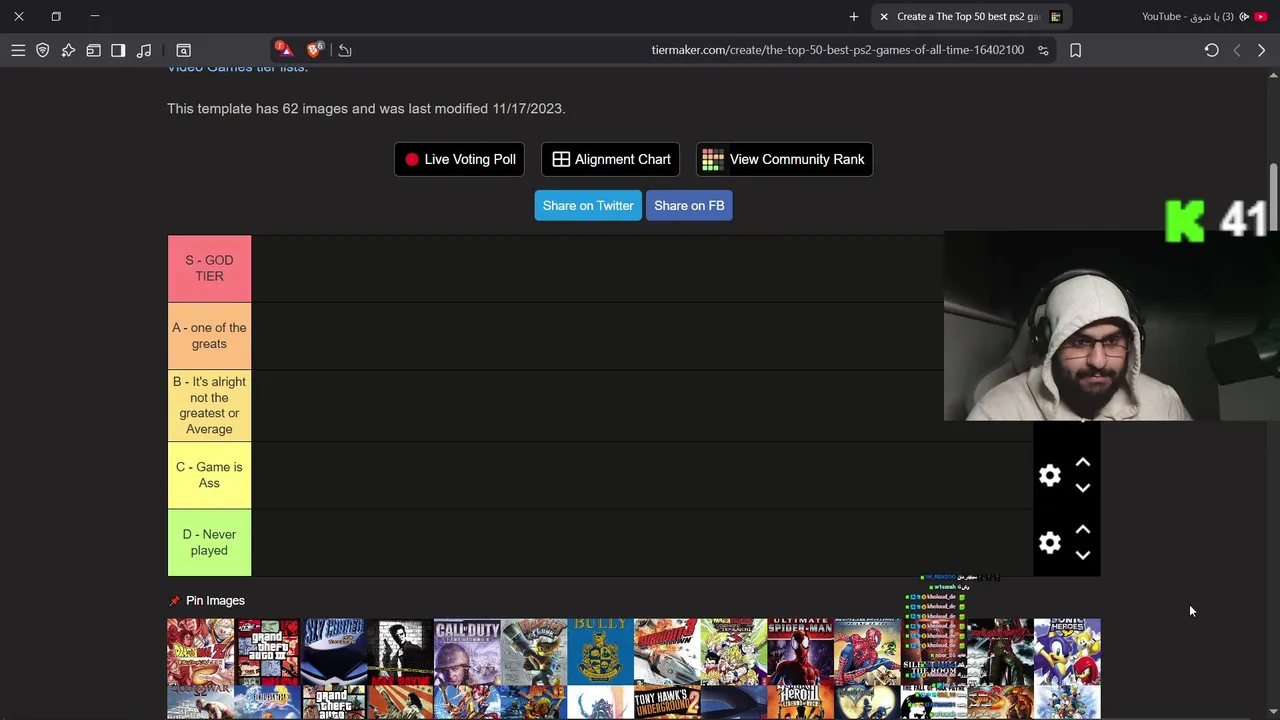Select the Dragon Ball Z Tenkaichi 3 cover
The width and height of the screenshot is (1280, 720).
(x=734, y=651)
